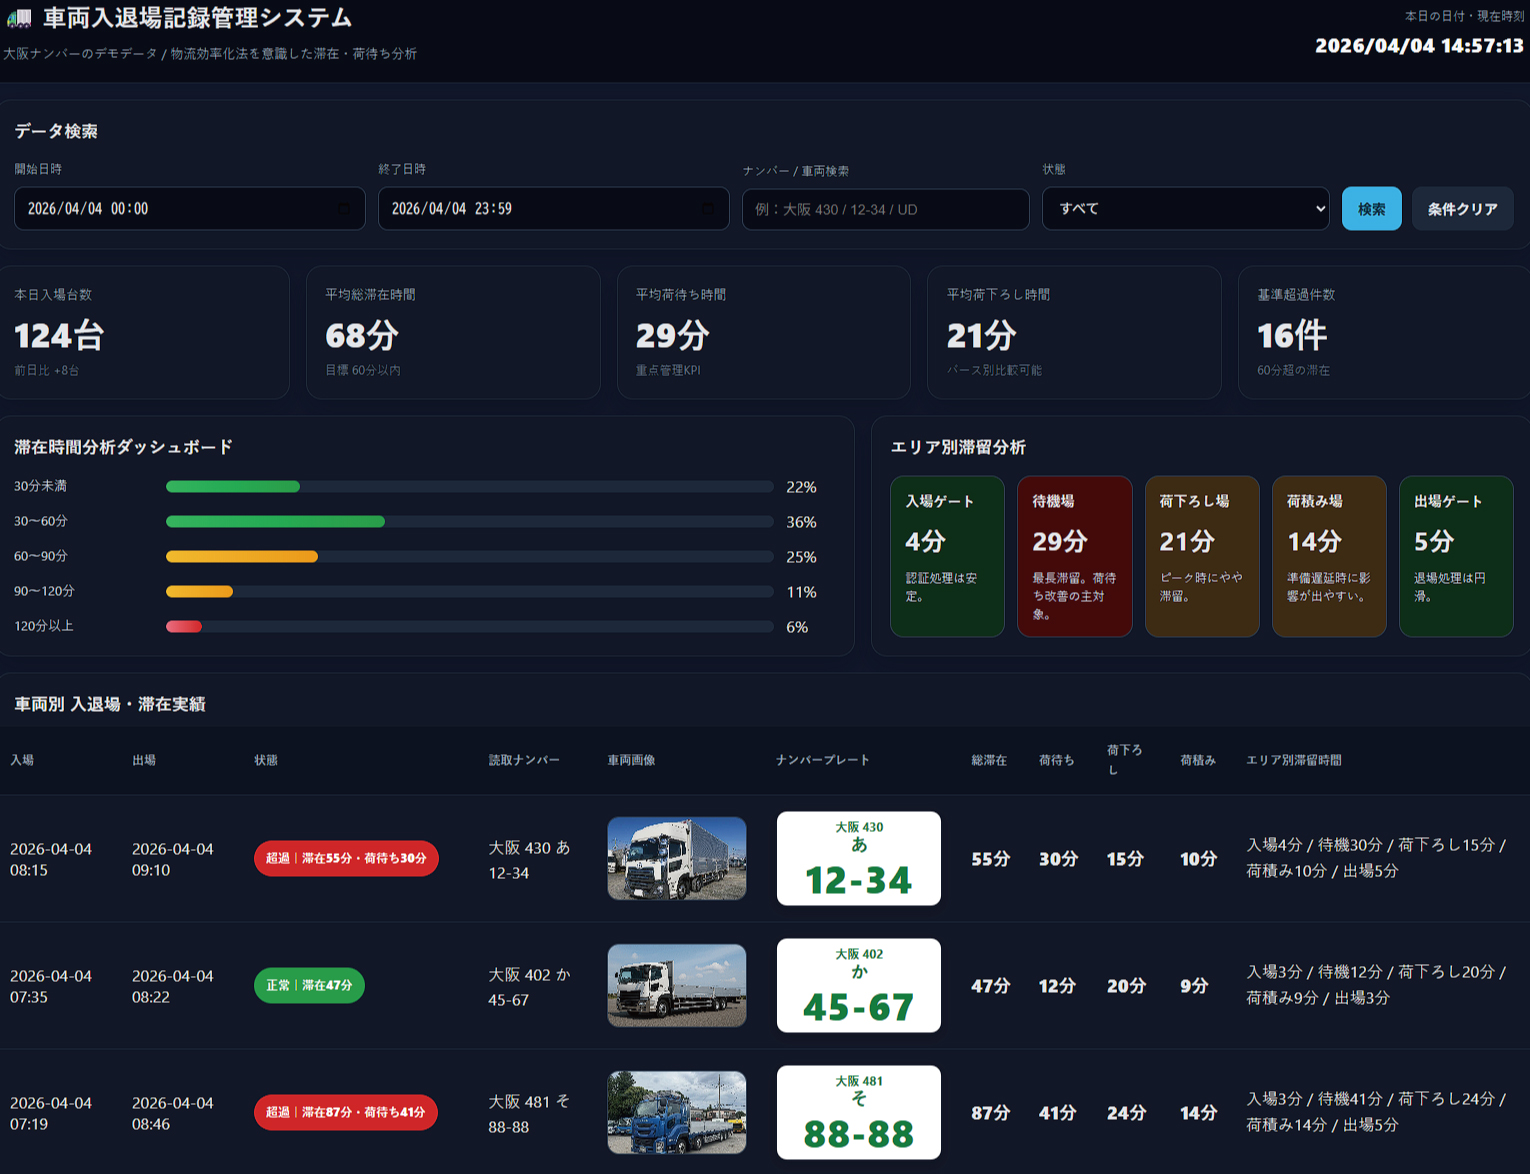Click the red 120分以上 progress bar

pos(185,627)
